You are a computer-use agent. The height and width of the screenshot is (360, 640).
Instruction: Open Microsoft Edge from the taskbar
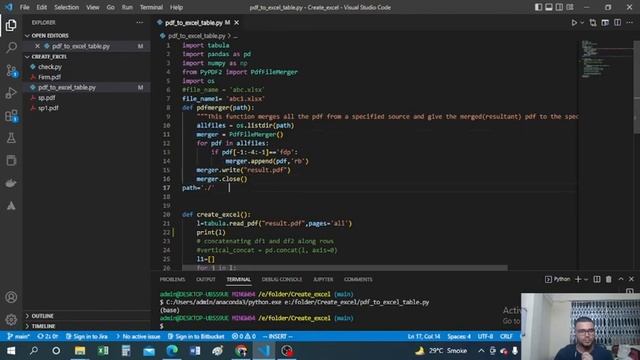point(172,351)
